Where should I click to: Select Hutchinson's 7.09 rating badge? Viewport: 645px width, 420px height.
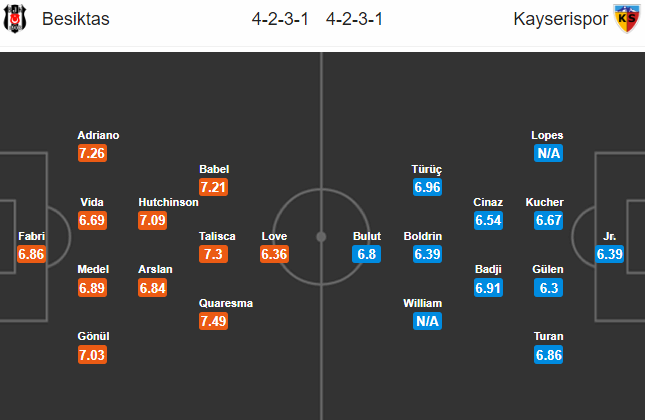tap(153, 220)
